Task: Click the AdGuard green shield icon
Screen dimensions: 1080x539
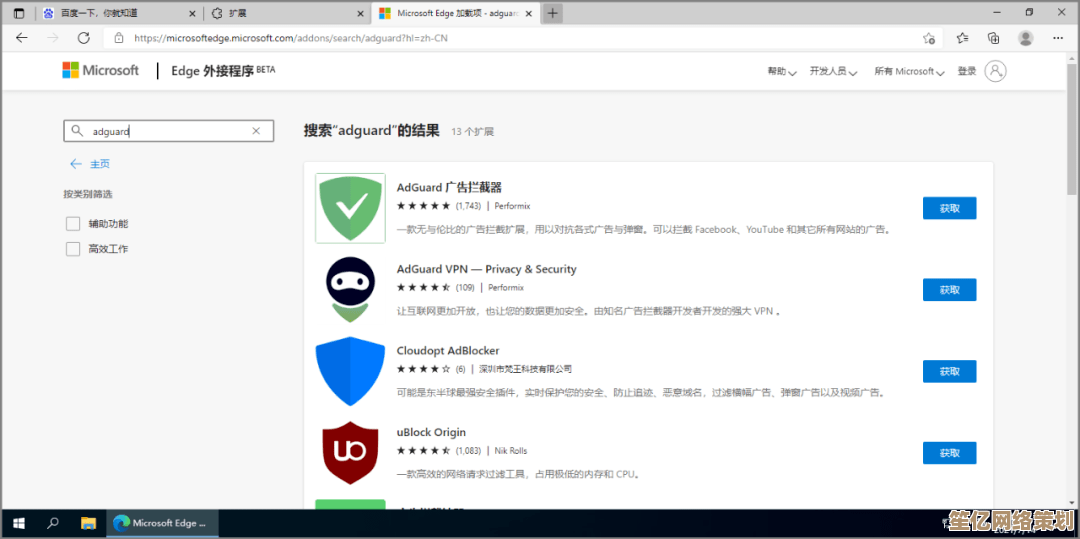Action: 350,208
